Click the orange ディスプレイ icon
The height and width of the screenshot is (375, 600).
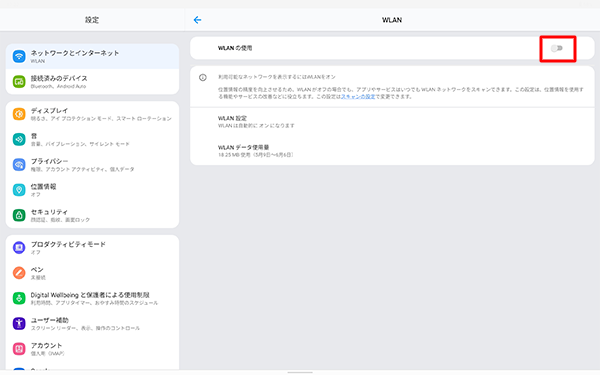19,114
